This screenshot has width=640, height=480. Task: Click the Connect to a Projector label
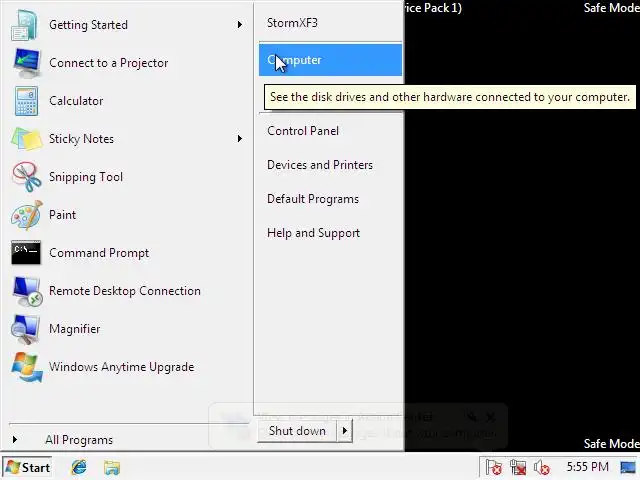pos(109,63)
